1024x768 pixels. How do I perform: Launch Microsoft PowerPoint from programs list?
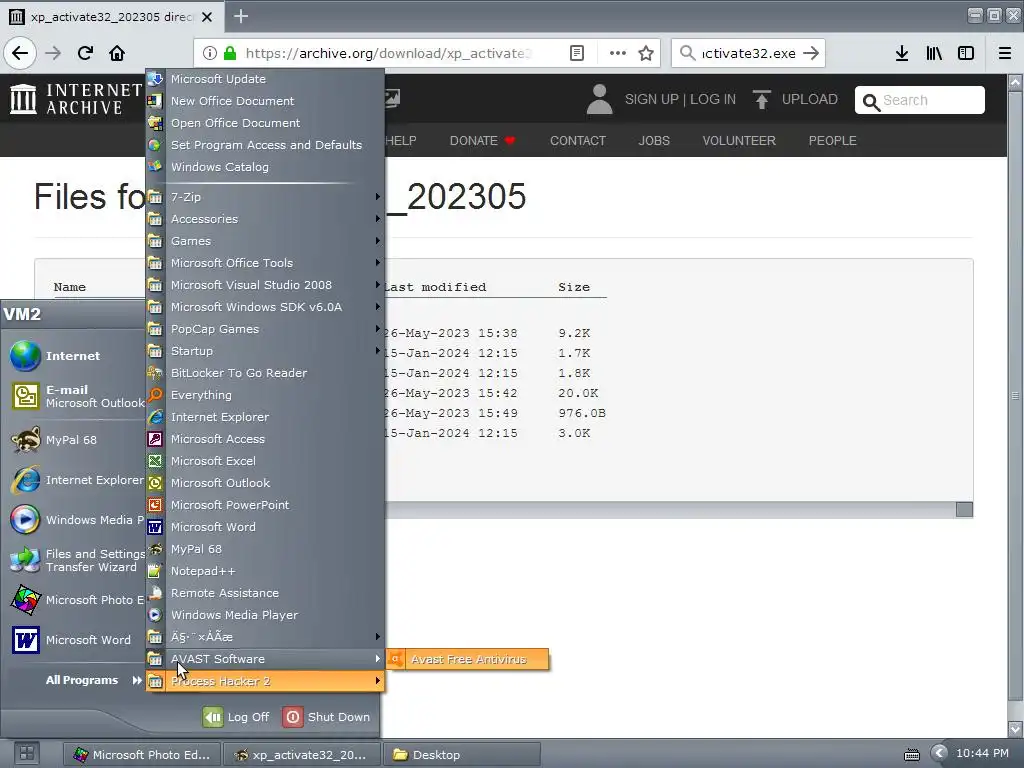point(264,505)
